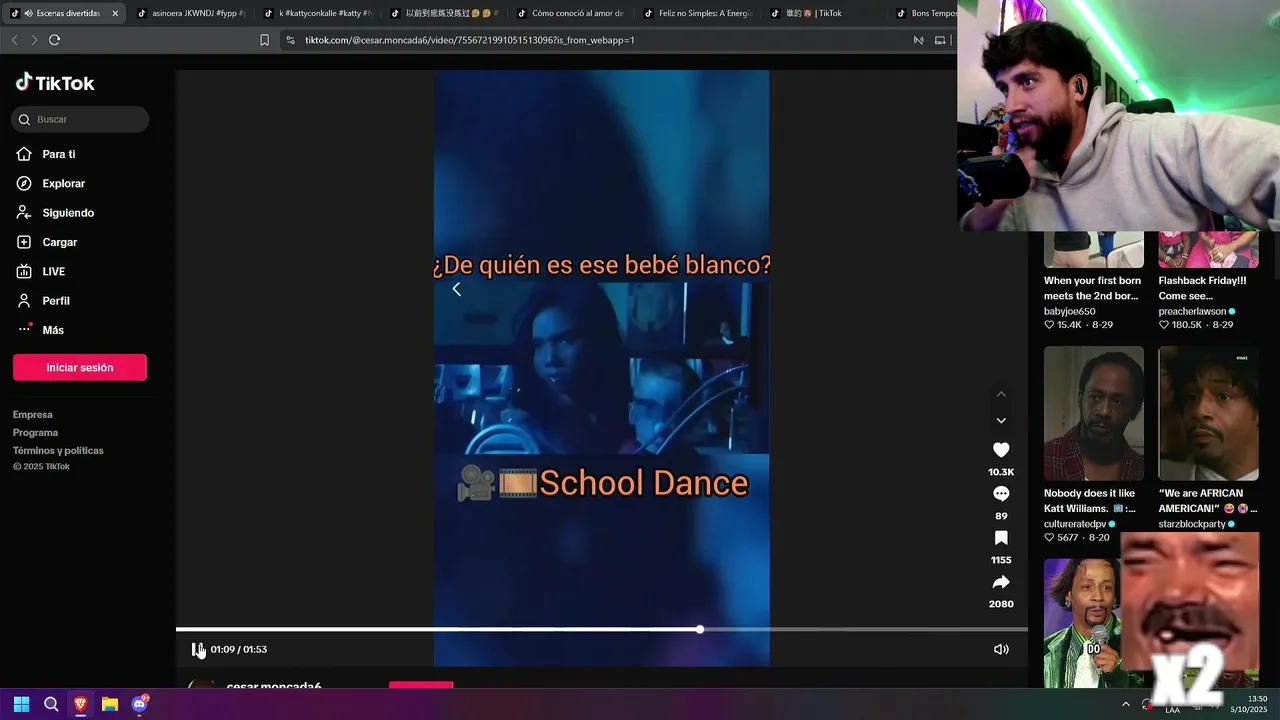Go to the Siguiendo page
This screenshot has width=1280, height=720.
click(x=67, y=213)
